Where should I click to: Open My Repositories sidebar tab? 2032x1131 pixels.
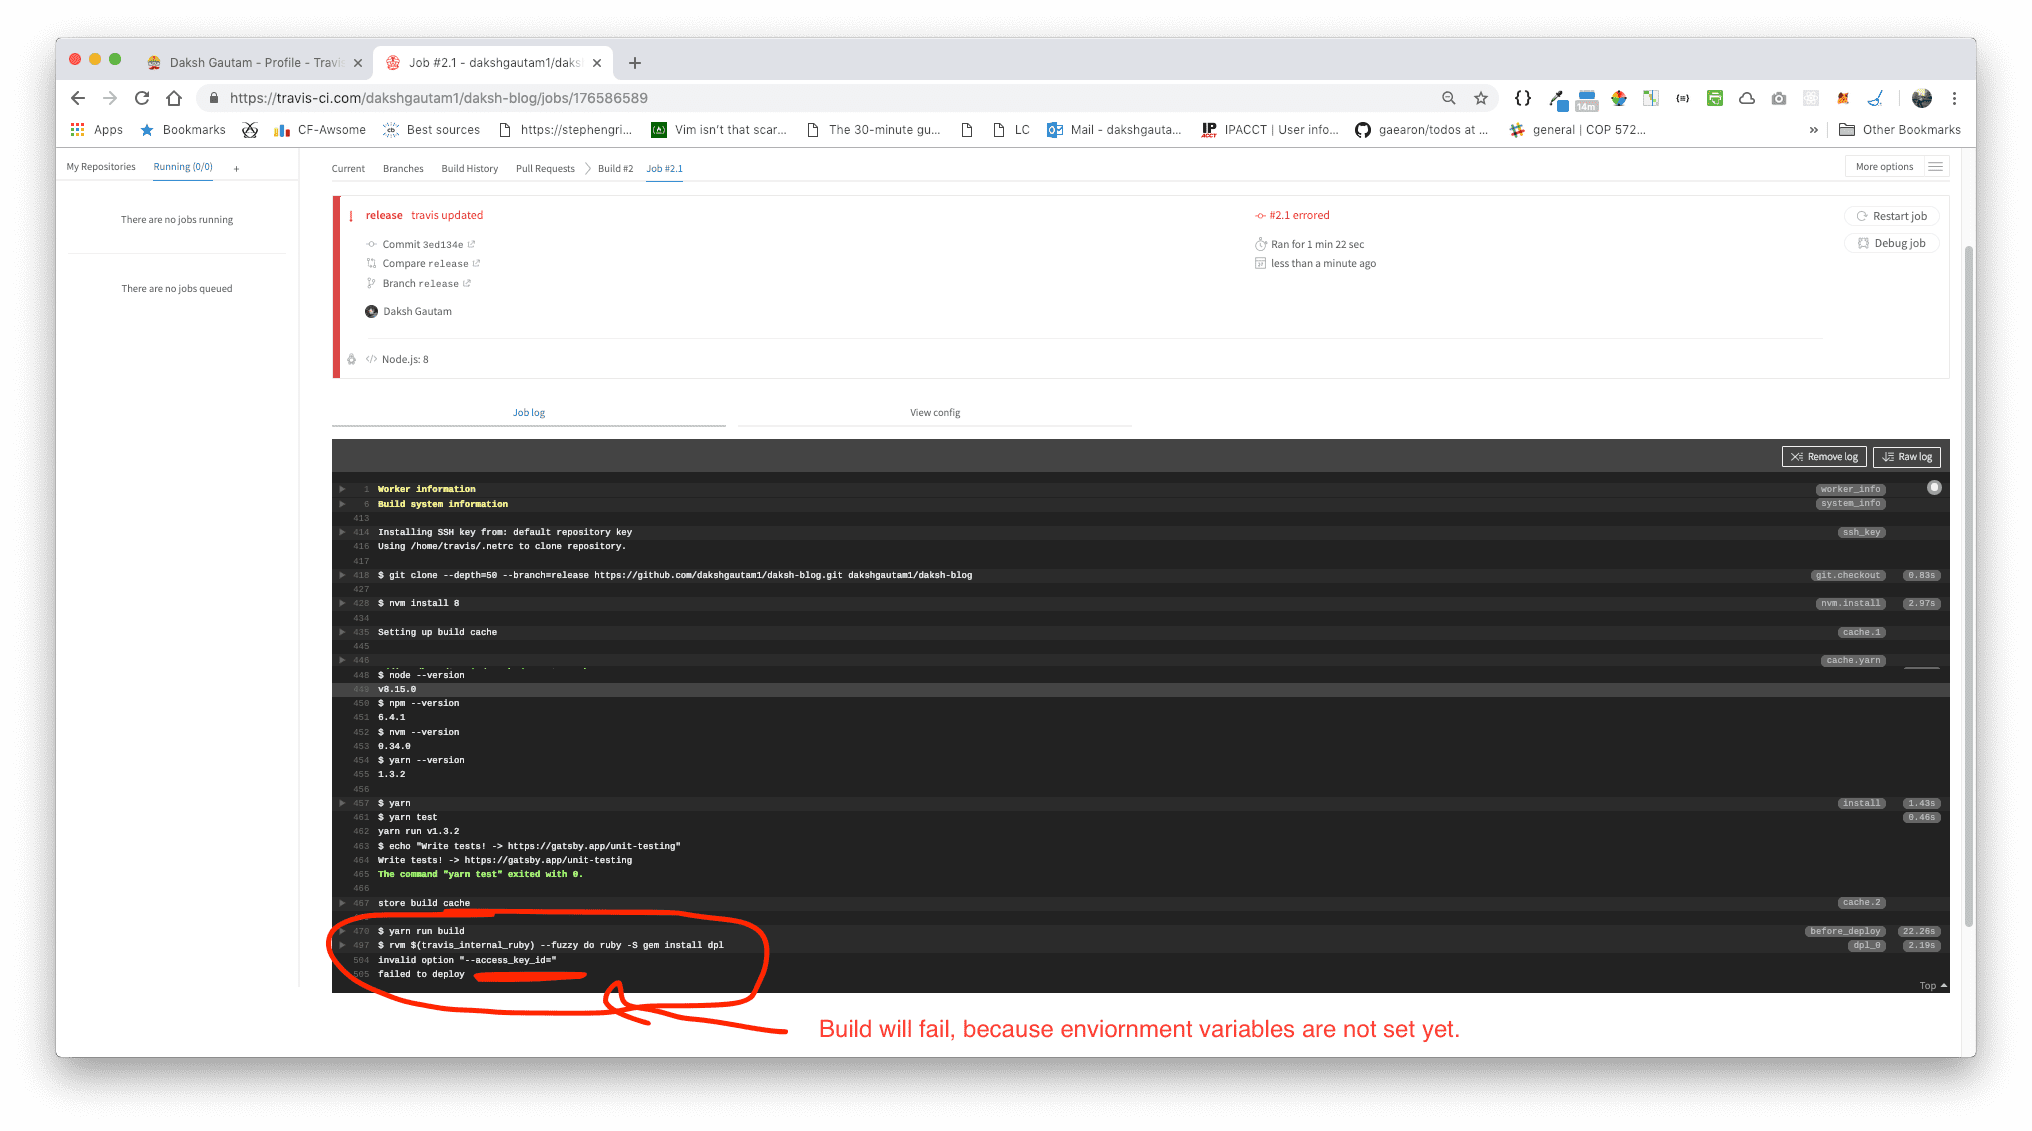tap(101, 167)
